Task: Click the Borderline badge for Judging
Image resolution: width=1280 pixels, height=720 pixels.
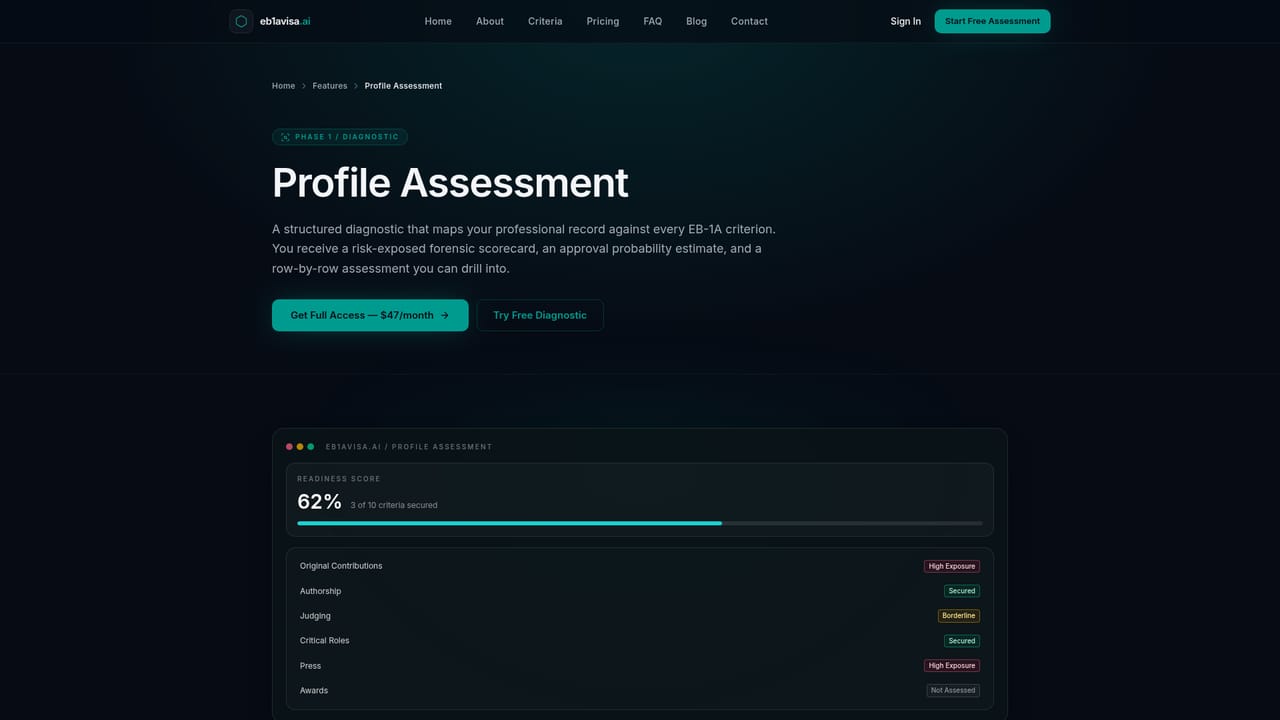Action: pos(959,616)
